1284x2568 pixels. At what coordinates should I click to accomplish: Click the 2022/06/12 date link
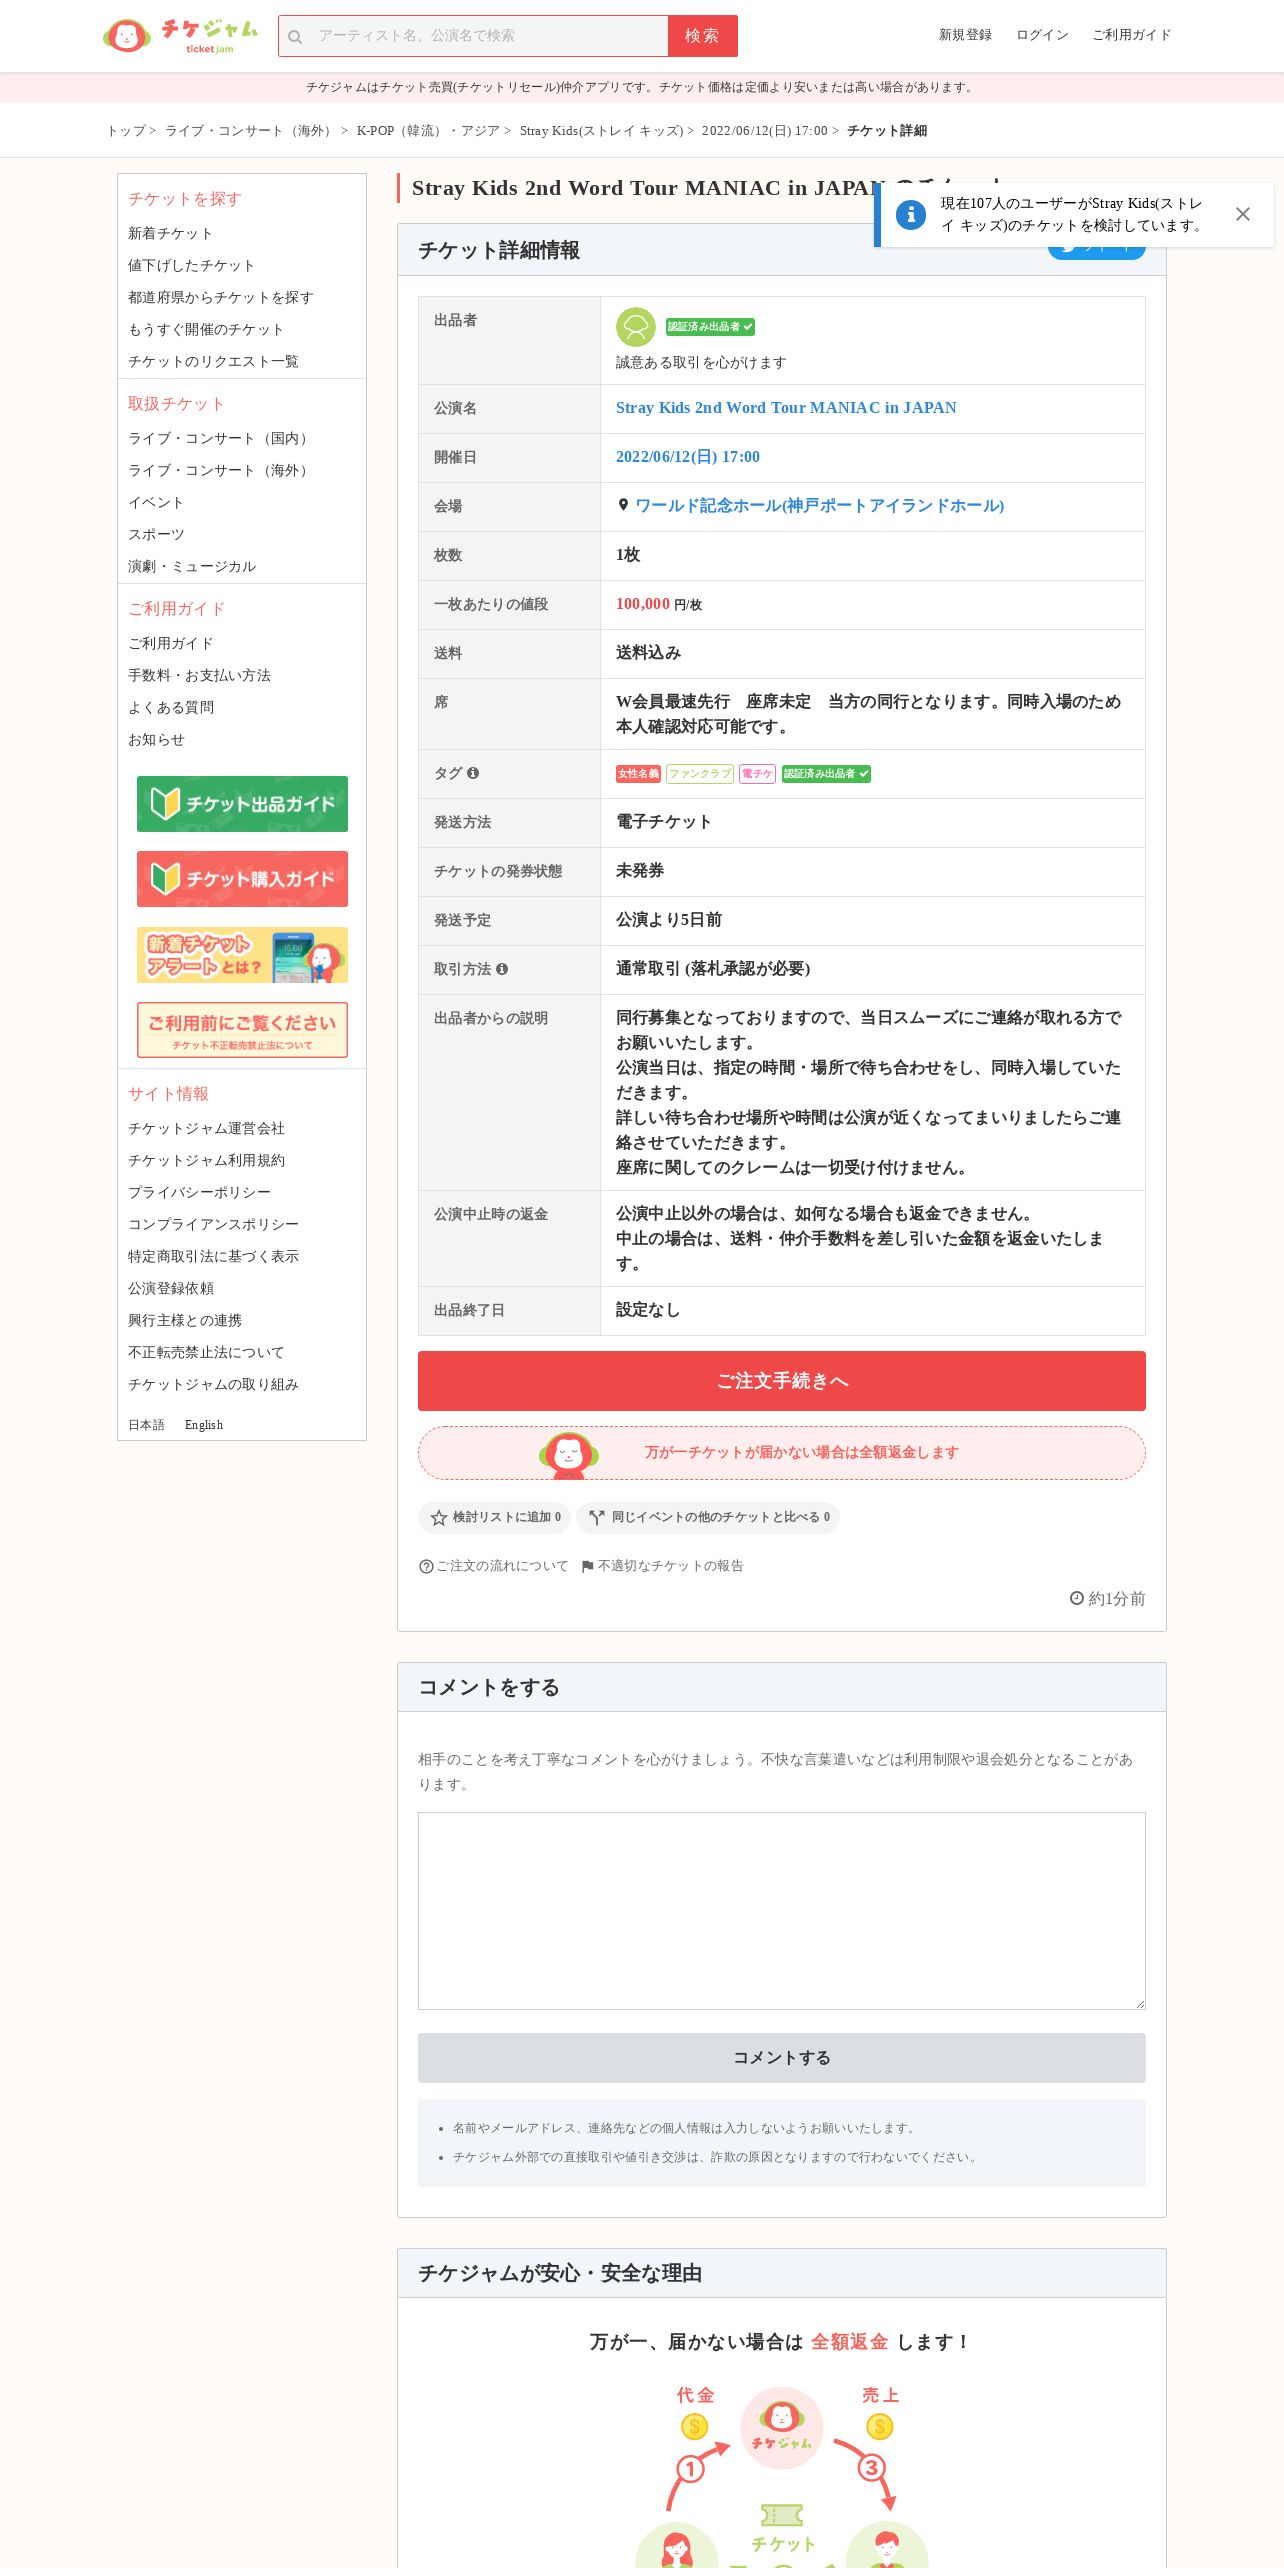pyautogui.click(x=688, y=457)
